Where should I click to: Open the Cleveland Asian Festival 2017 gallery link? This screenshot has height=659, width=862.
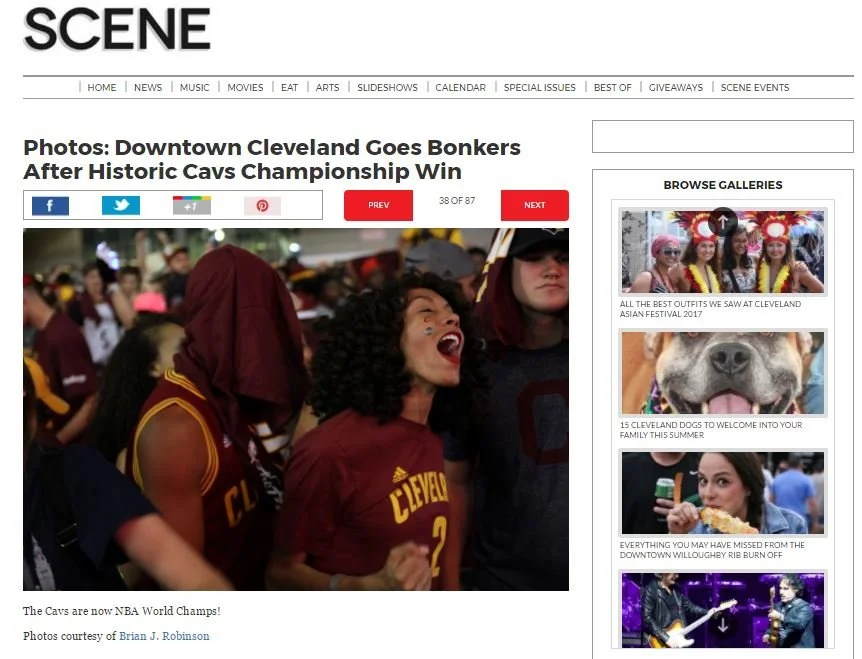(x=710, y=309)
